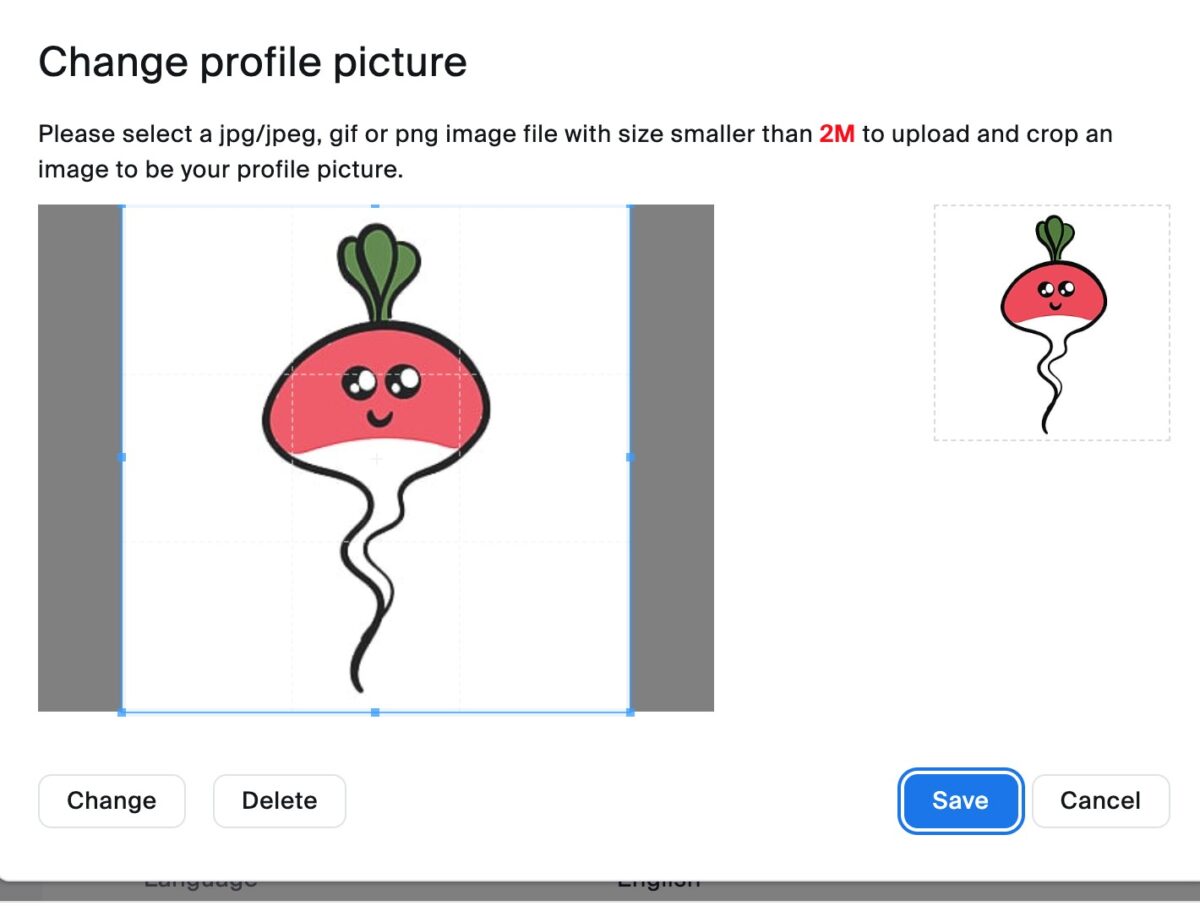Click the cropped preview thumbnail

point(1052,323)
